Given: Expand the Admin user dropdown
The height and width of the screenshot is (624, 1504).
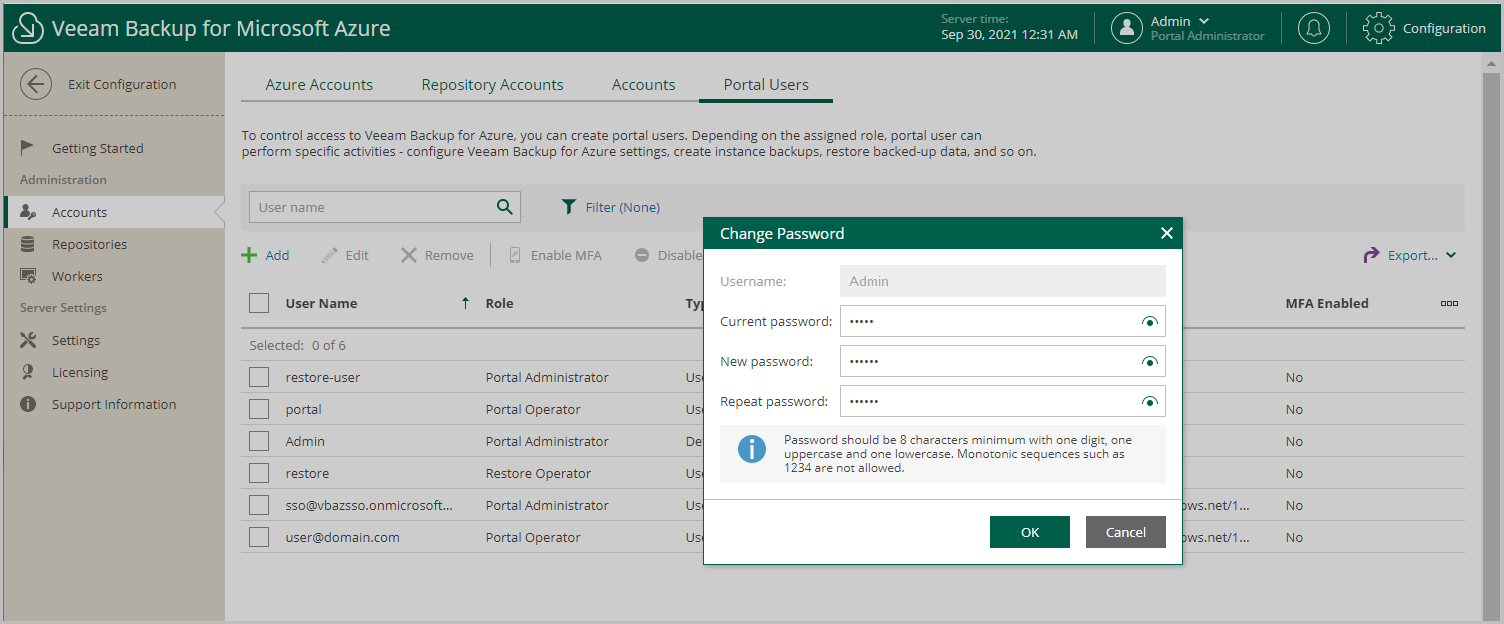Looking at the screenshot, I should (1204, 21).
